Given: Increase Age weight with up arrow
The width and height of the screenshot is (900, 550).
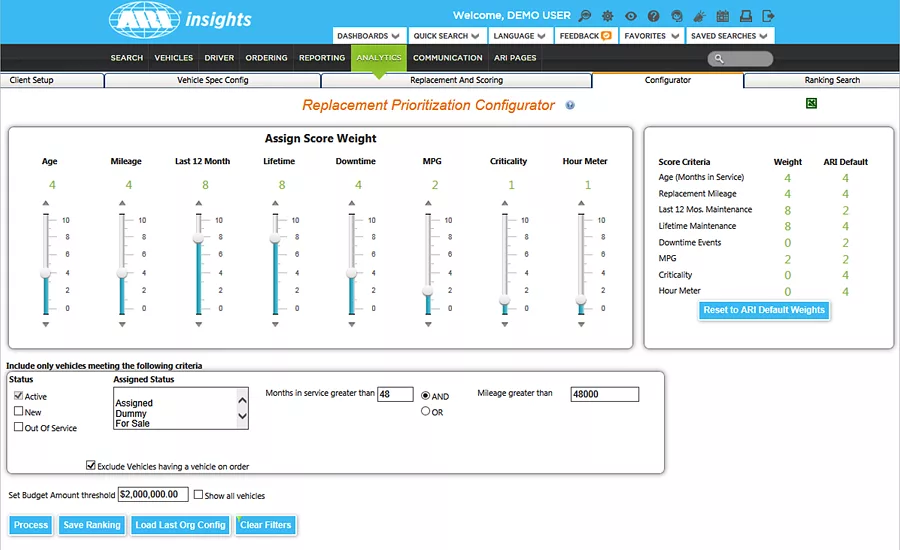Looking at the screenshot, I should point(46,203).
